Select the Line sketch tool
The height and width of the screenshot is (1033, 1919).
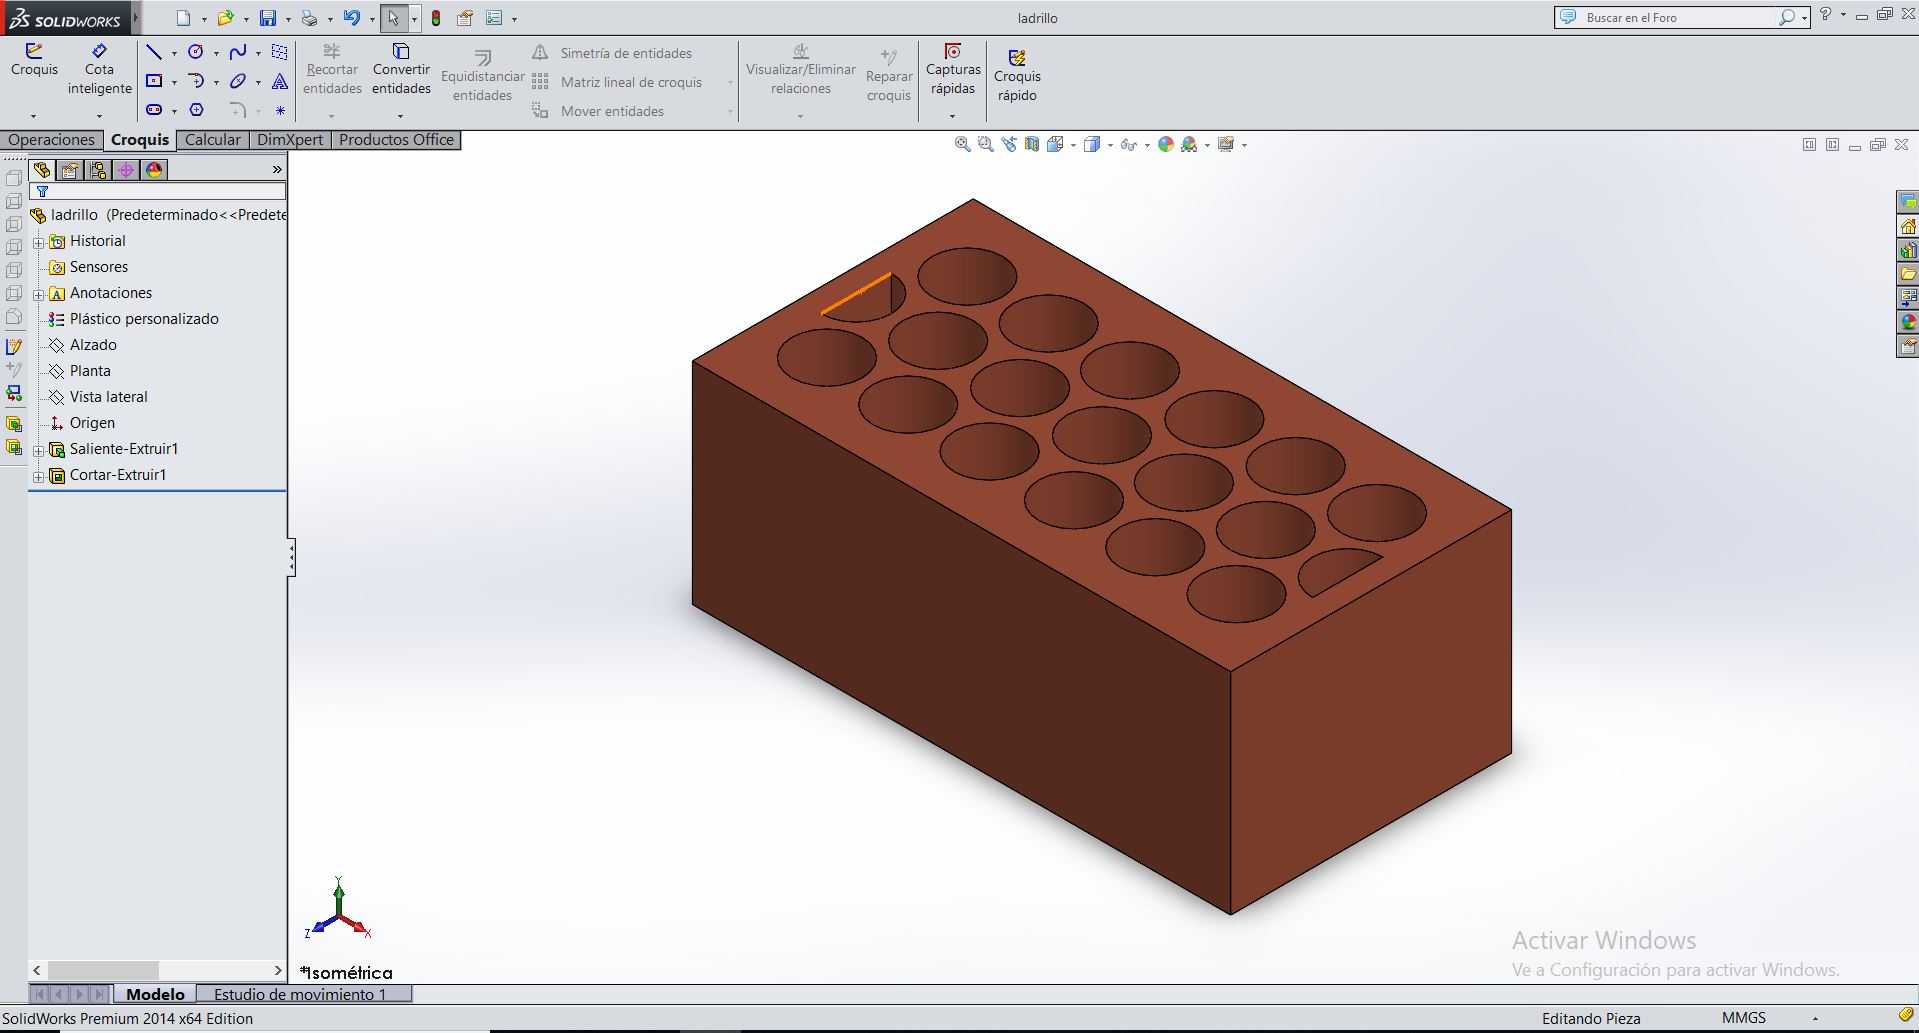click(154, 52)
